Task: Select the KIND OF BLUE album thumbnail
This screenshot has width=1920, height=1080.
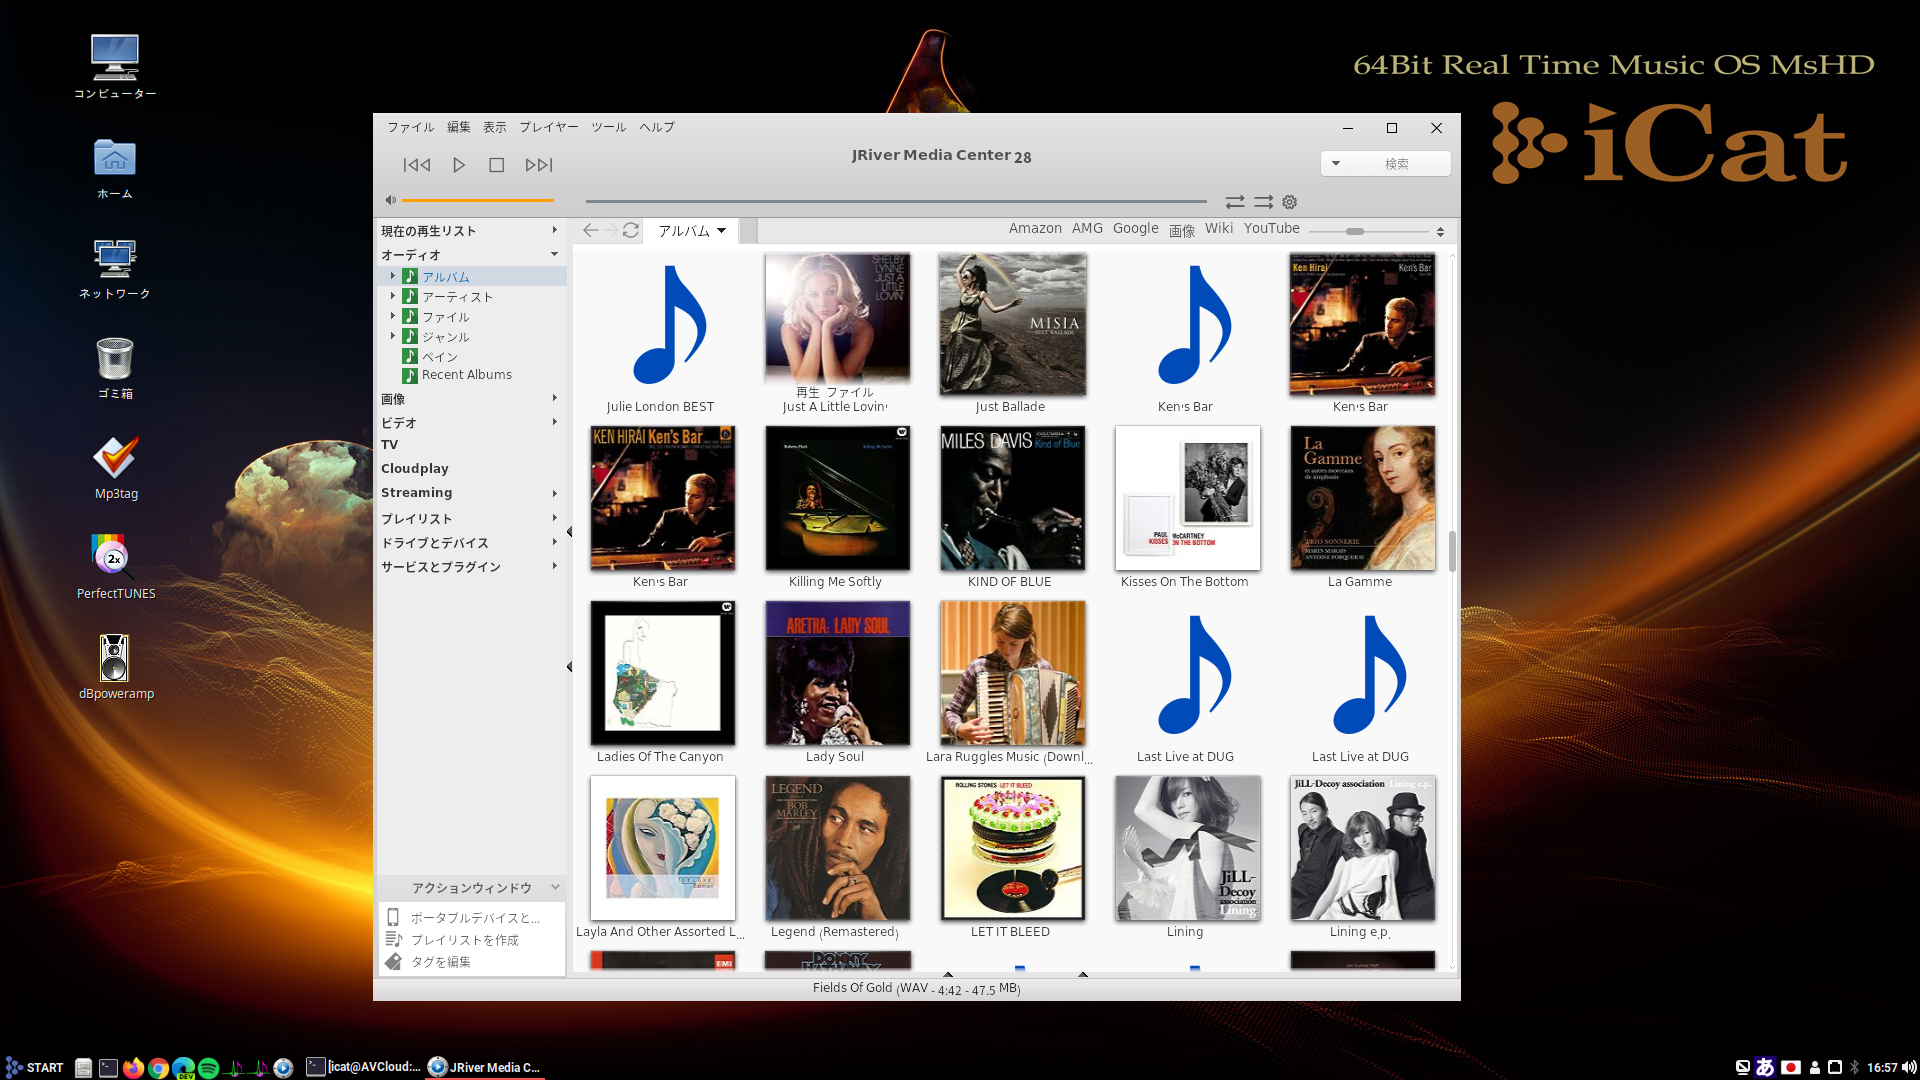Action: [x=1012, y=498]
